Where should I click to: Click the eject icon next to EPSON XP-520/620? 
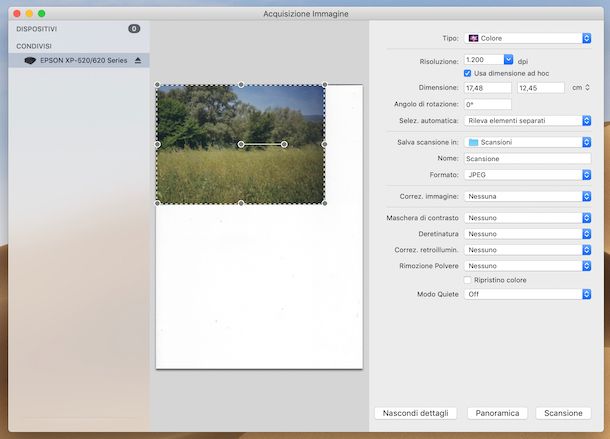coord(138,60)
